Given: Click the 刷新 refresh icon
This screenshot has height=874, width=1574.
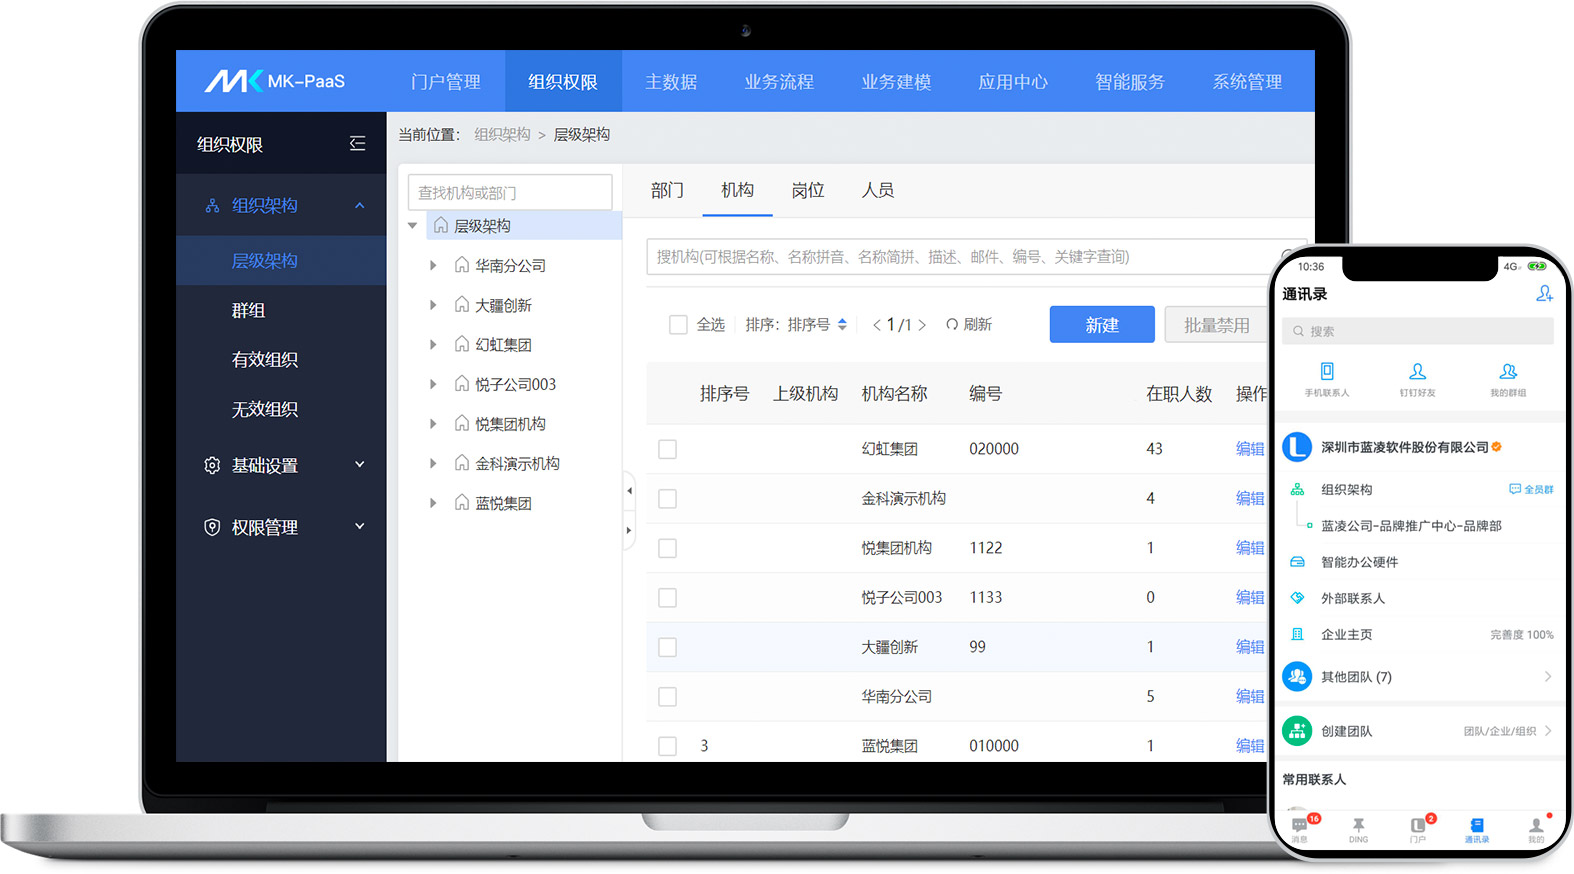Looking at the screenshot, I should coord(952,325).
